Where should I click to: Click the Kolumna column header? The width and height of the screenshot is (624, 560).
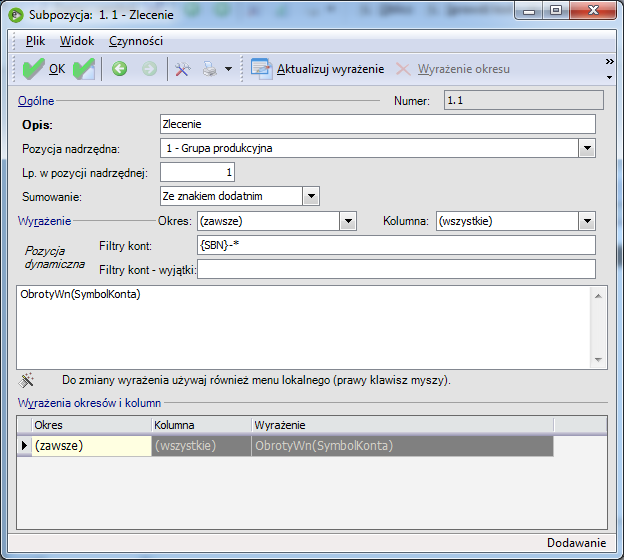[201, 425]
